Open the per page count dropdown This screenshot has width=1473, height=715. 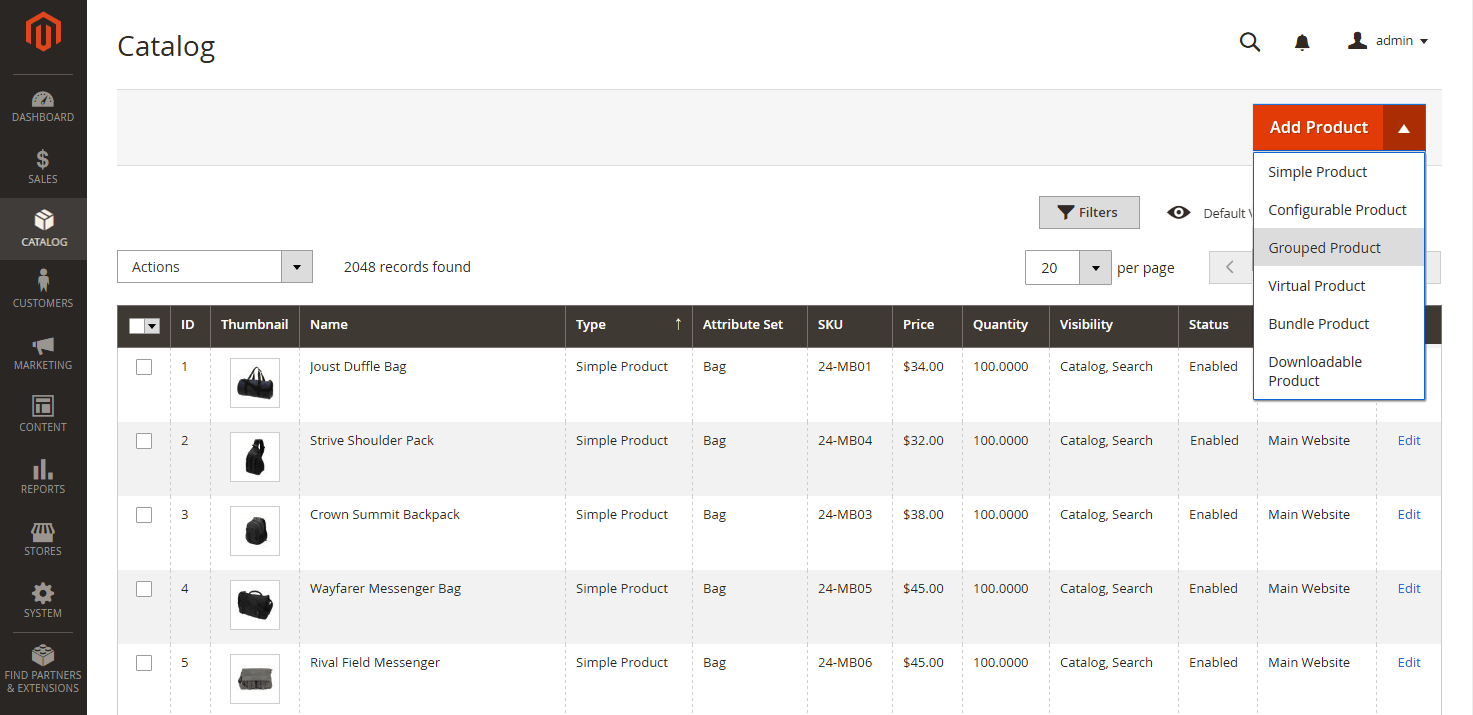(x=1095, y=267)
